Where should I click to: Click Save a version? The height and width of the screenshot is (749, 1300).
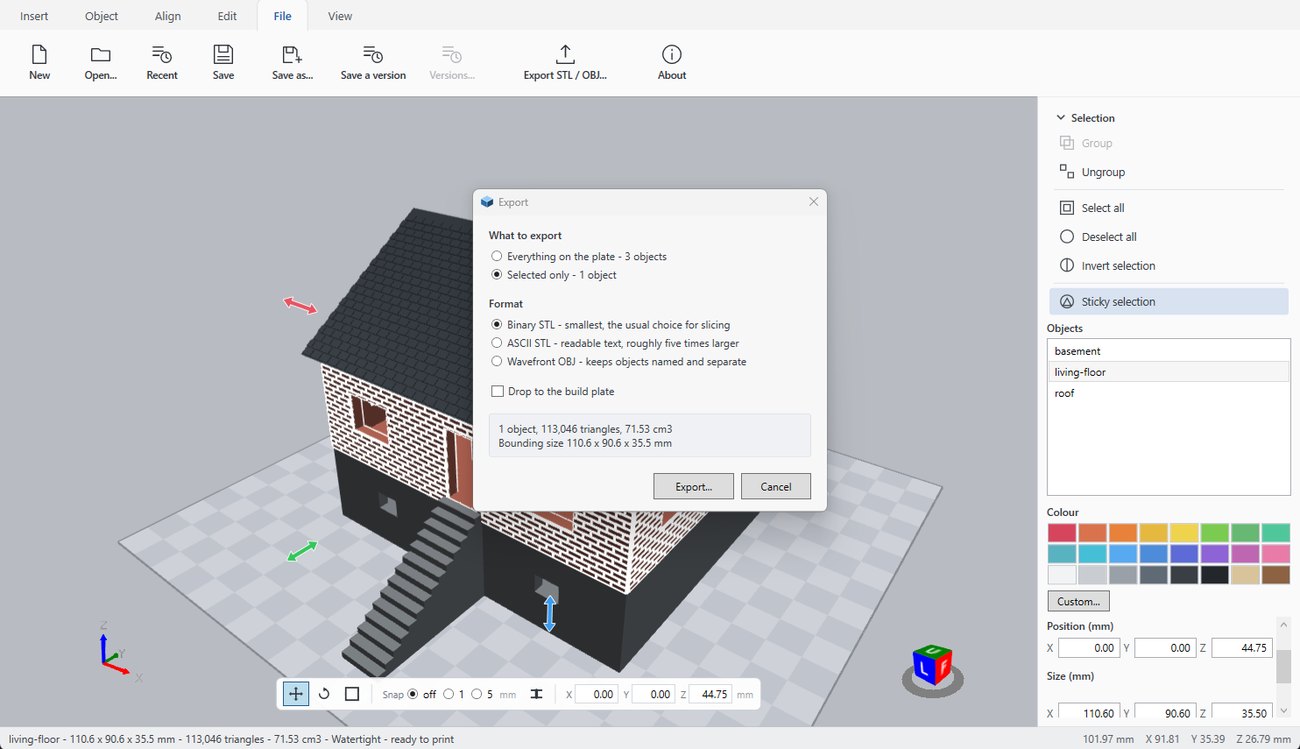[x=373, y=62]
